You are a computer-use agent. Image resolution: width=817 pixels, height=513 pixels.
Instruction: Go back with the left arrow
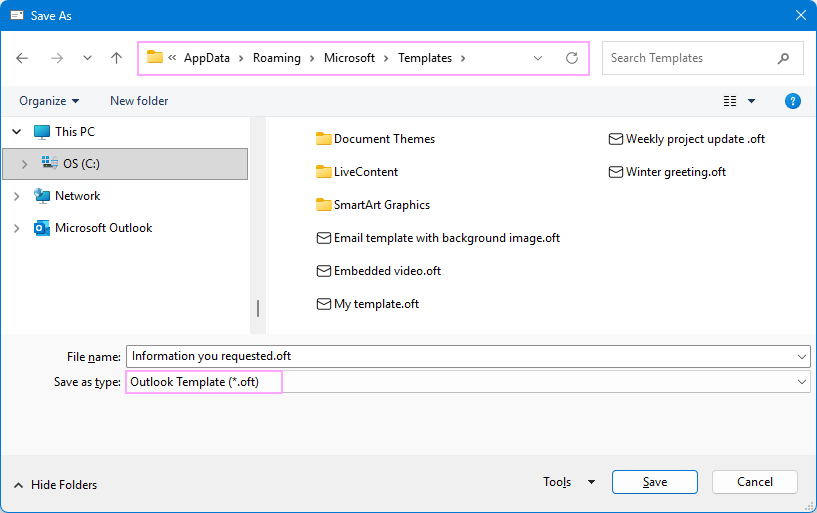pyautogui.click(x=22, y=58)
